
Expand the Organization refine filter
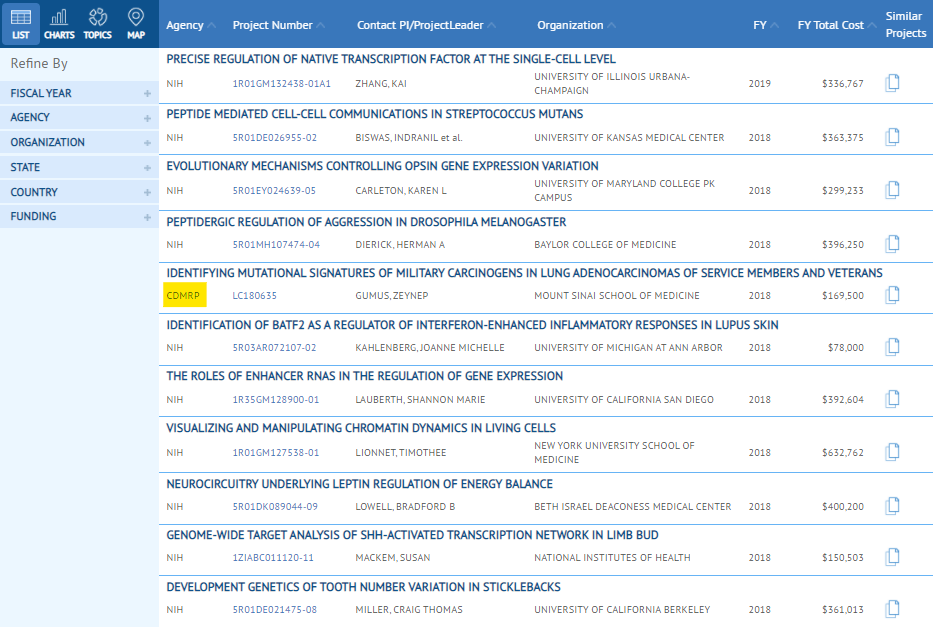pyautogui.click(x=80, y=143)
